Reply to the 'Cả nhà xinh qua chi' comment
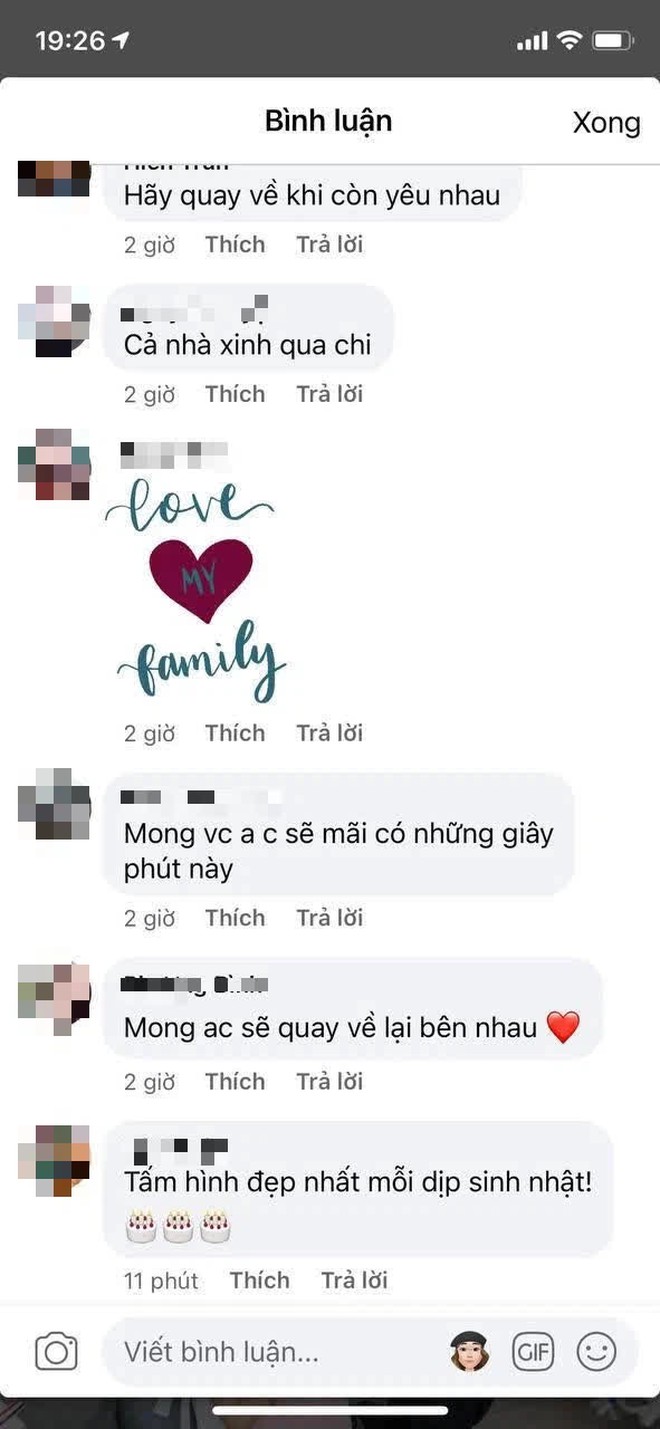This screenshot has height=1429, width=660. click(x=329, y=394)
